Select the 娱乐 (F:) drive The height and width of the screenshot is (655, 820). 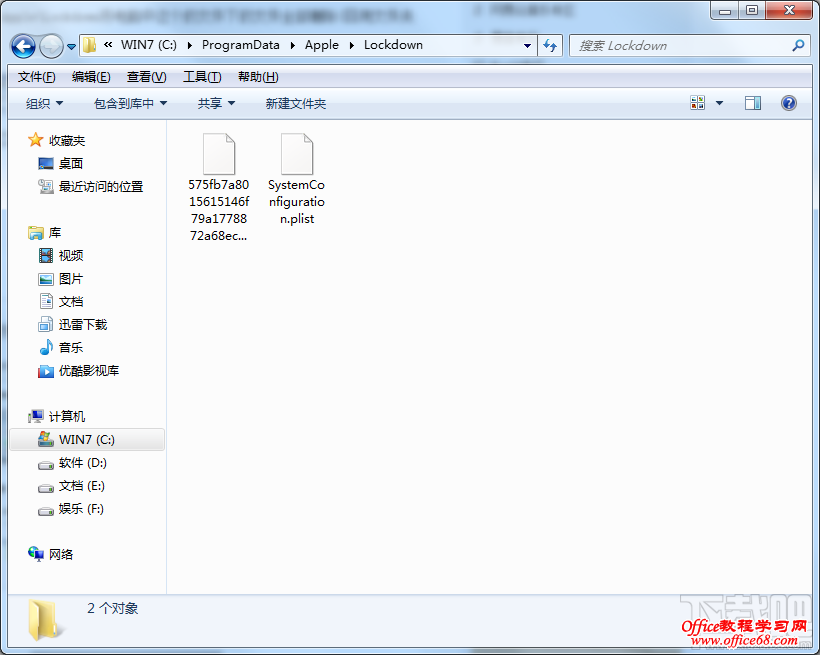pyautogui.click(x=81, y=509)
